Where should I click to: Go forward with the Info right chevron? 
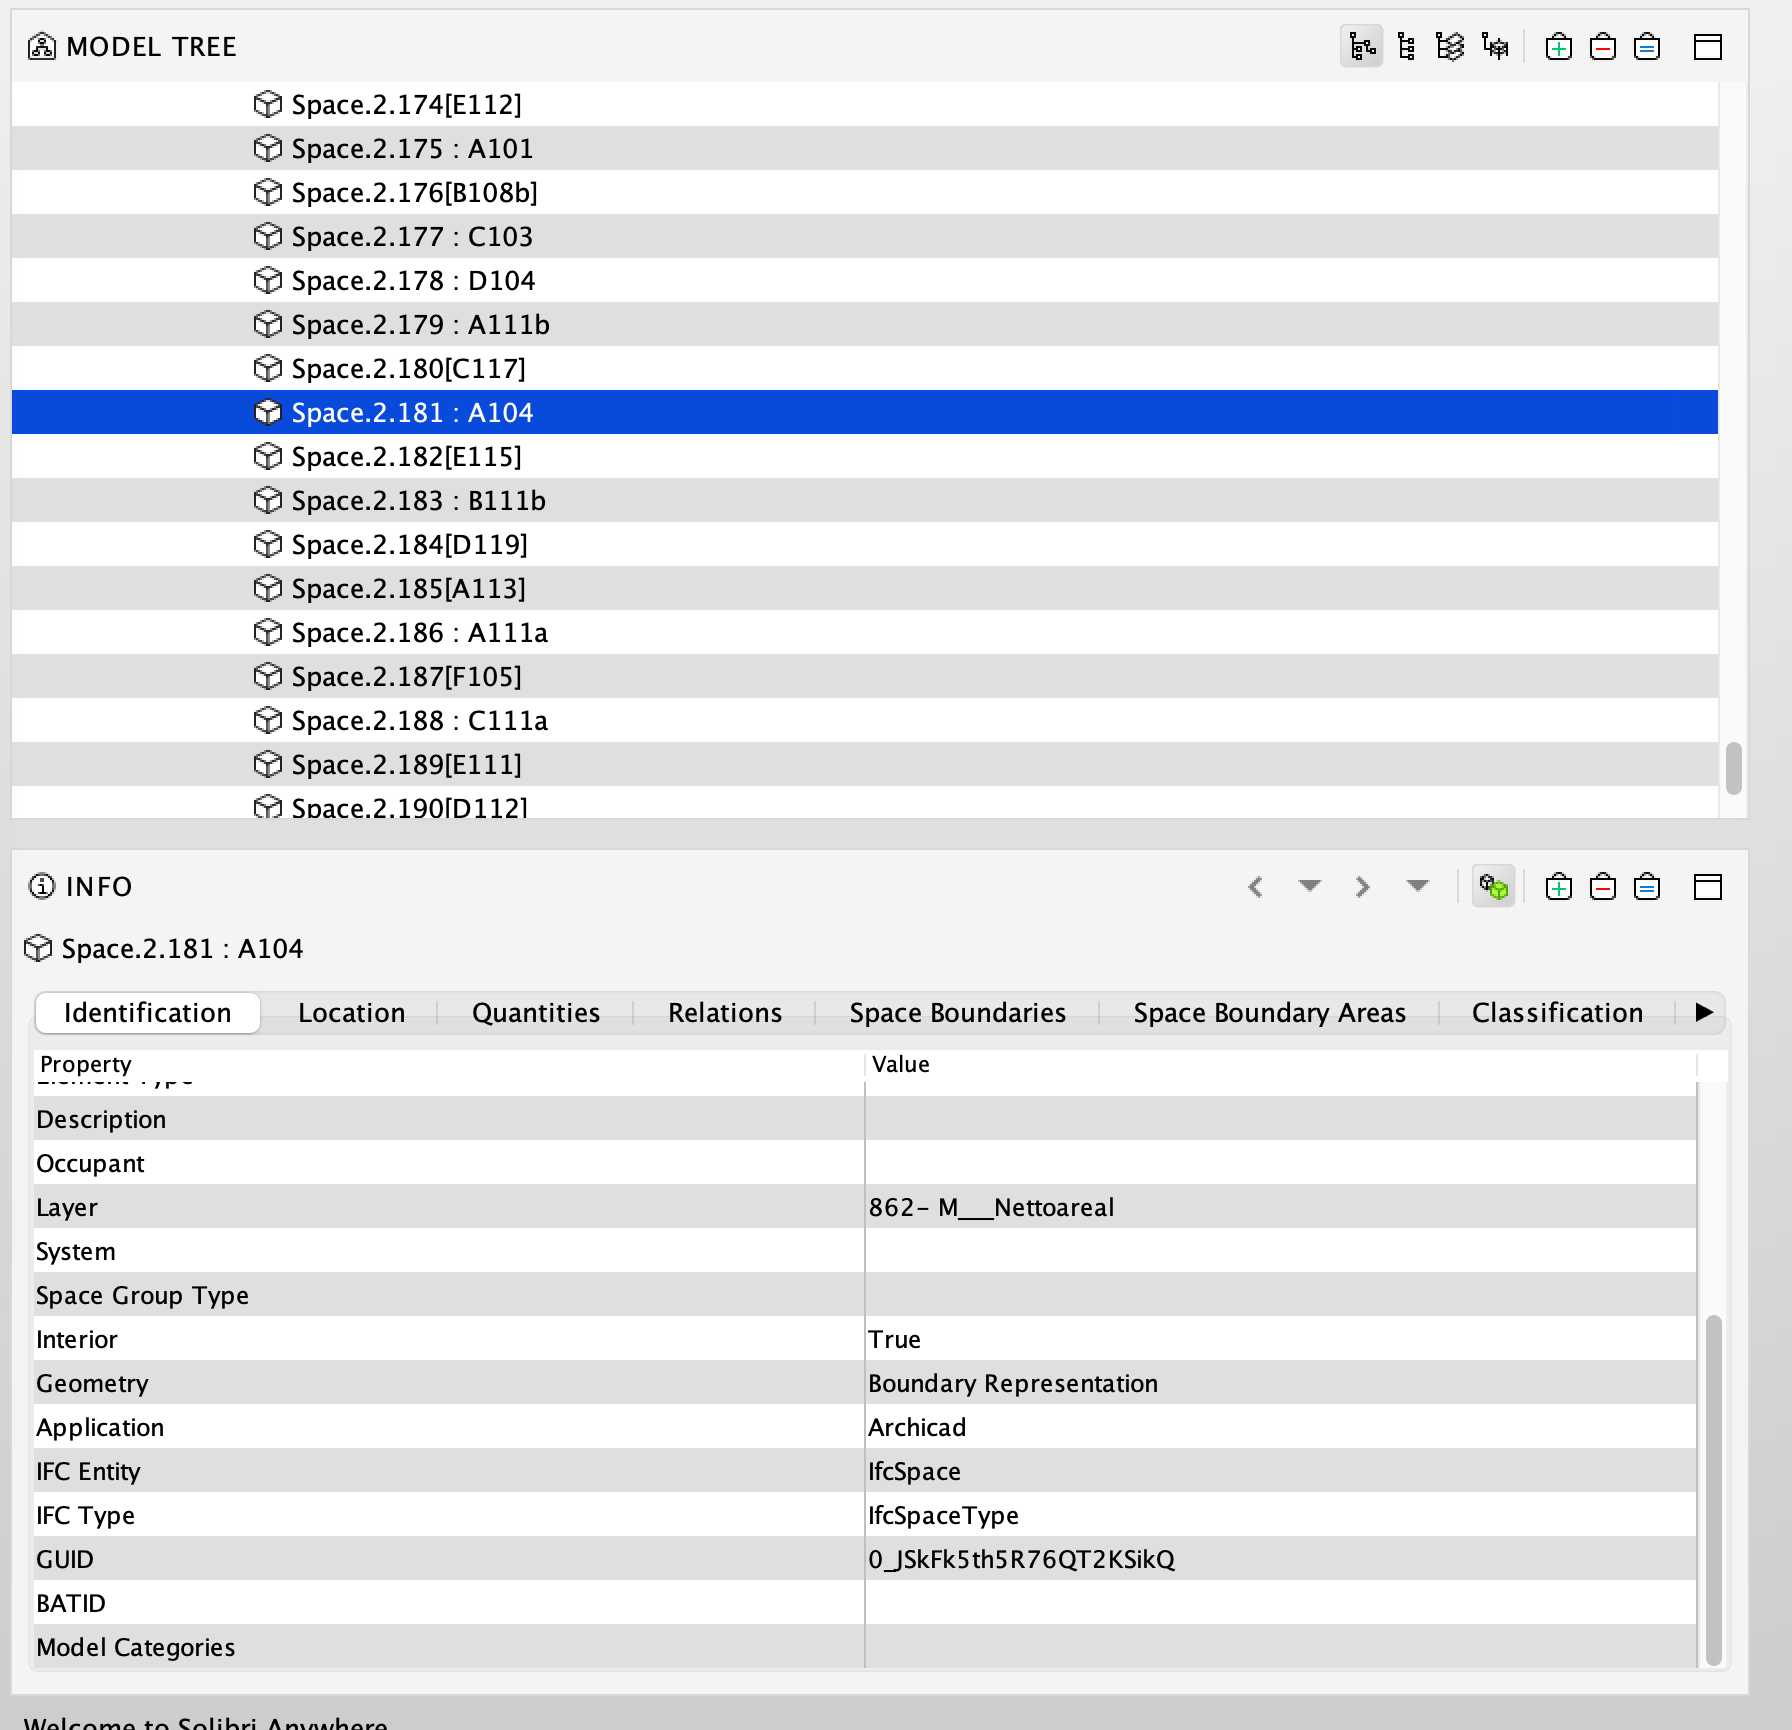click(1362, 887)
